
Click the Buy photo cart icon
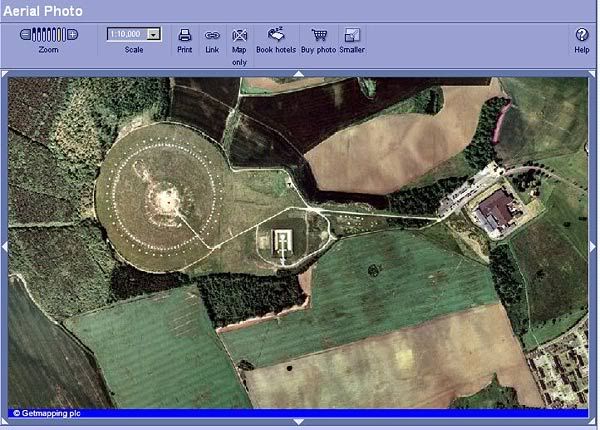point(319,35)
